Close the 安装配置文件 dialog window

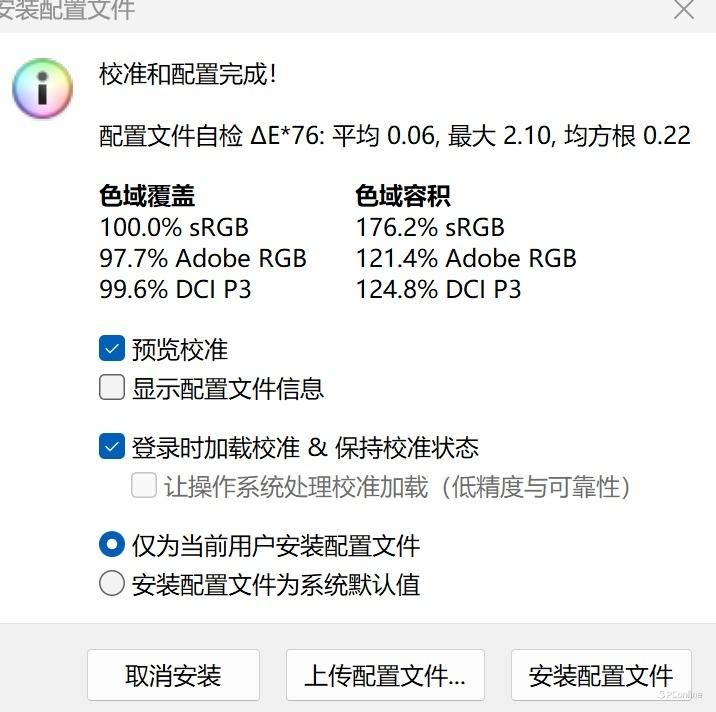pos(684,10)
